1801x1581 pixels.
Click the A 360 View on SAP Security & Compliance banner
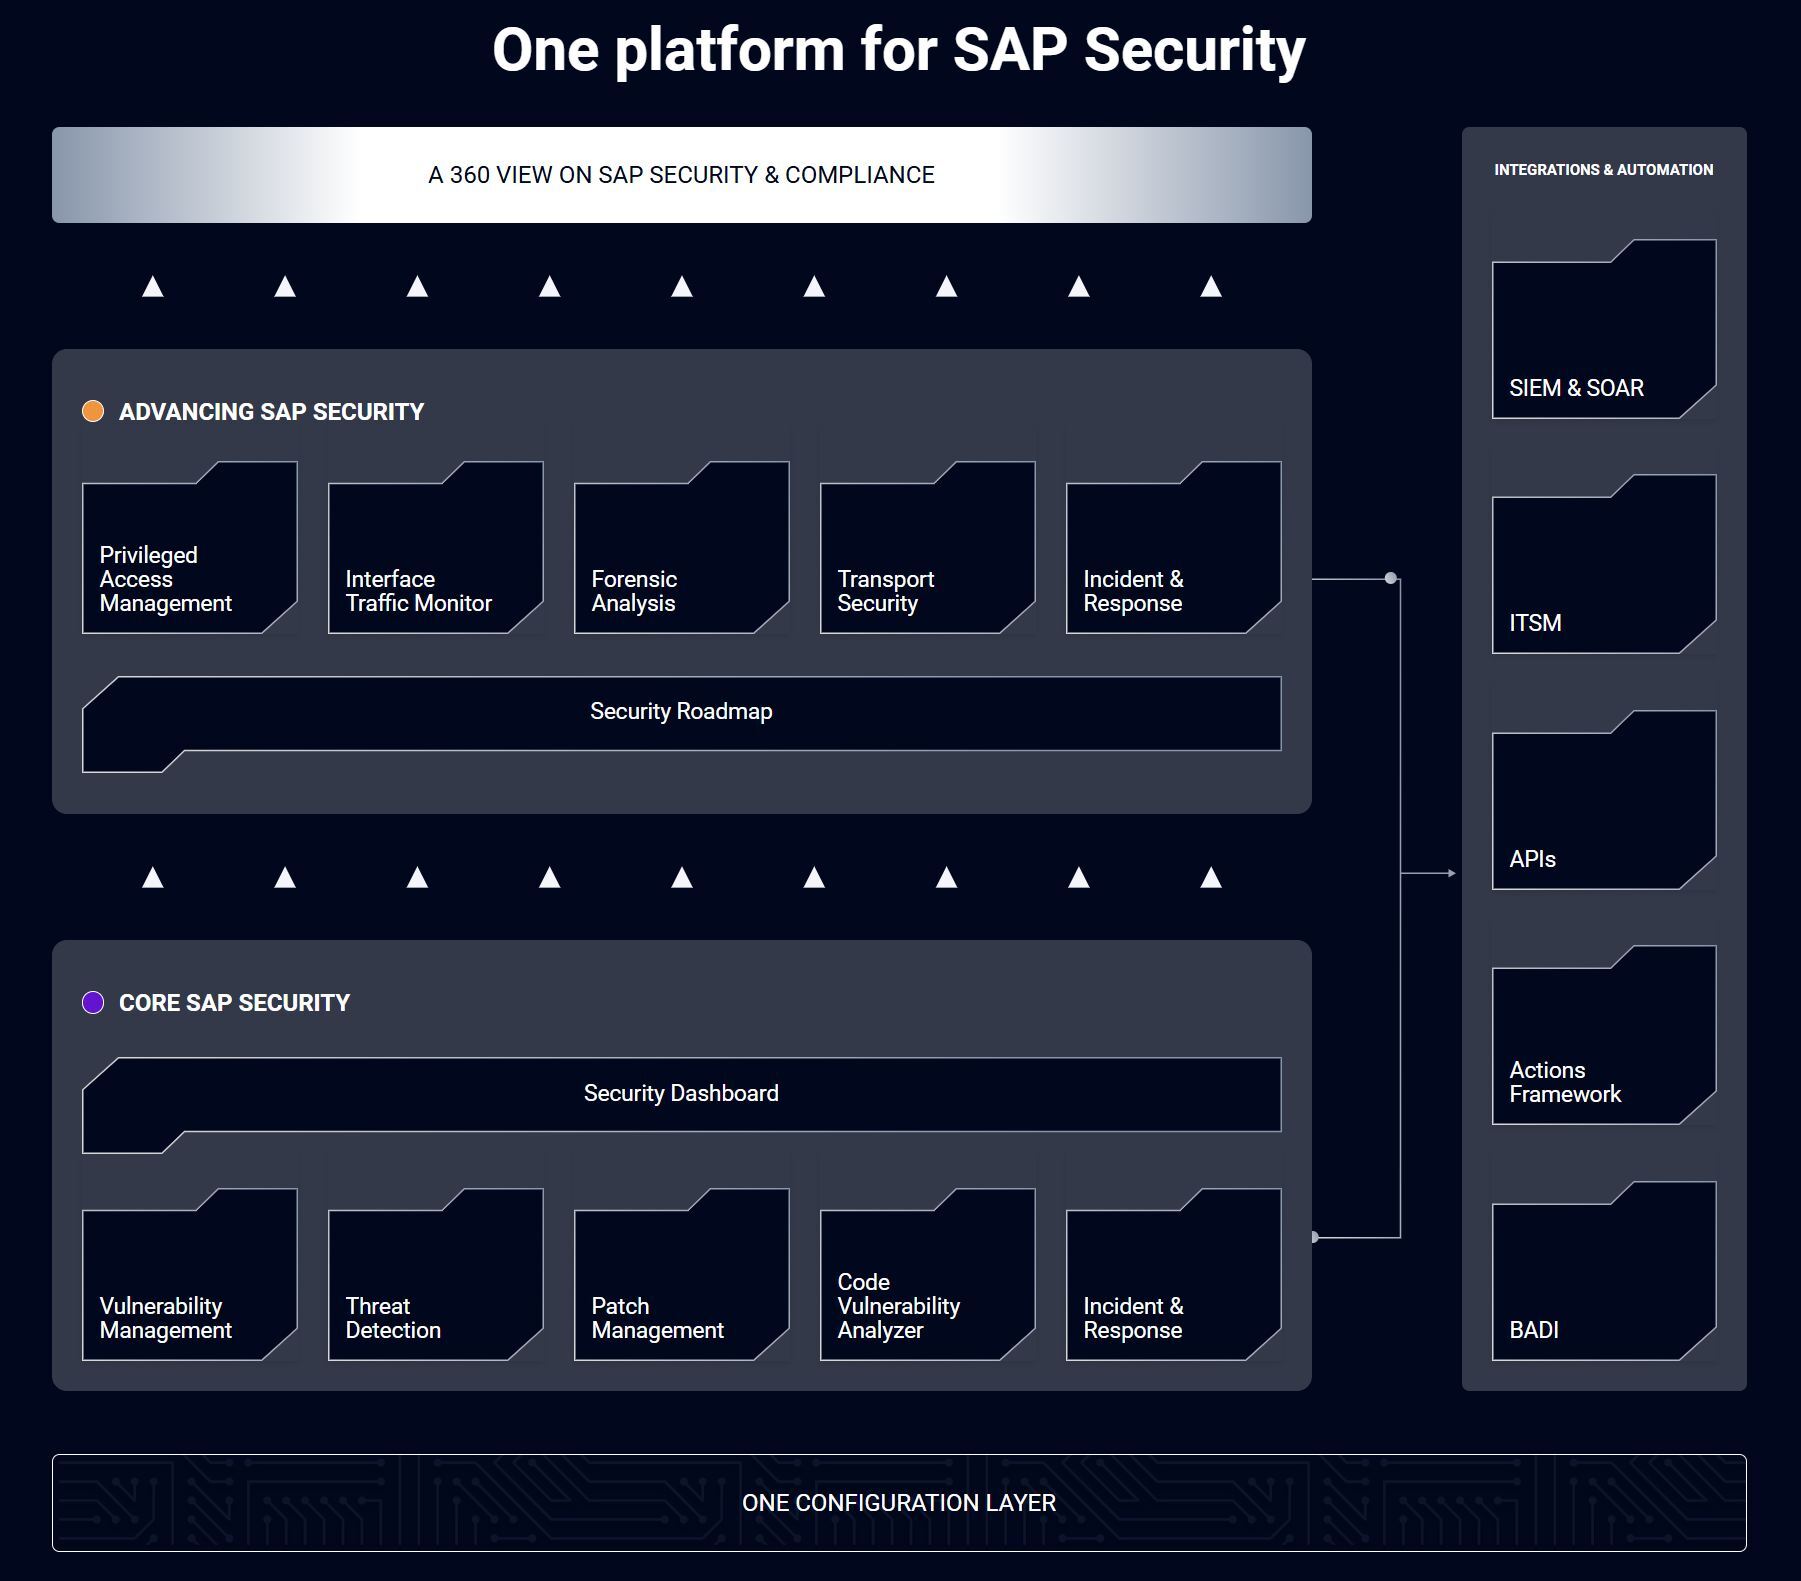(x=681, y=175)
